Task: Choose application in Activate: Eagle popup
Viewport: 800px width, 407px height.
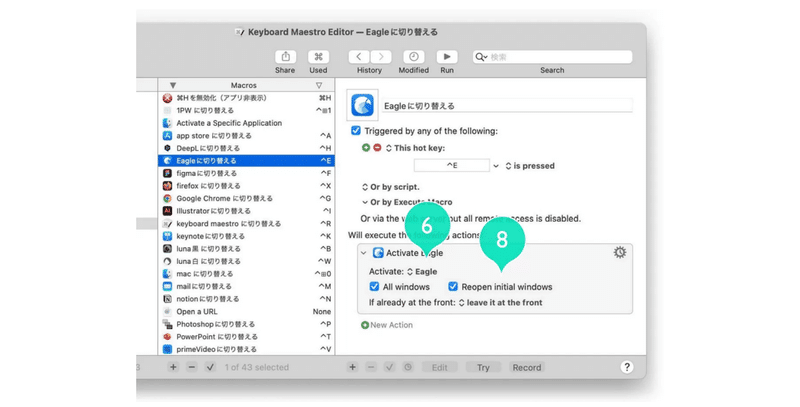Action: 422,271
